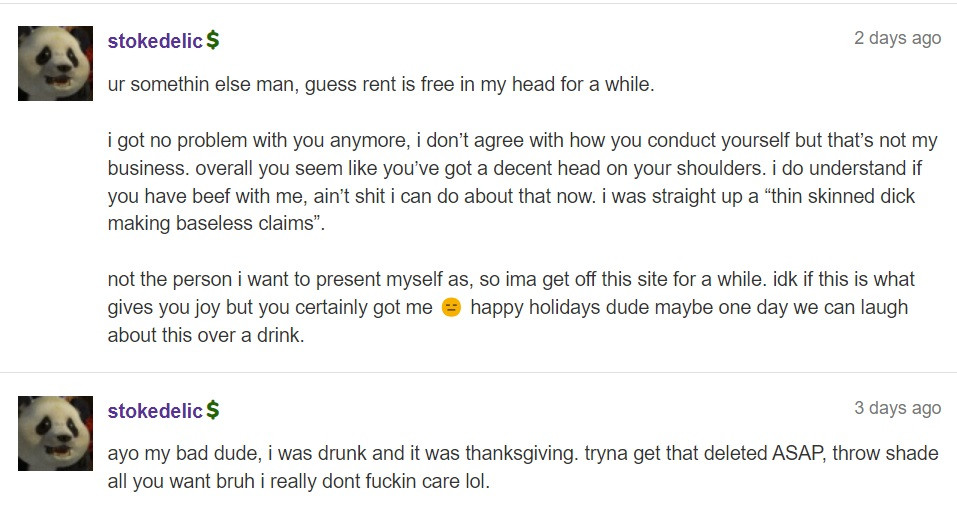Click the line starting "ur somethin else man"
The width and height of the screenshot is (957, 507).
[380, 84]
